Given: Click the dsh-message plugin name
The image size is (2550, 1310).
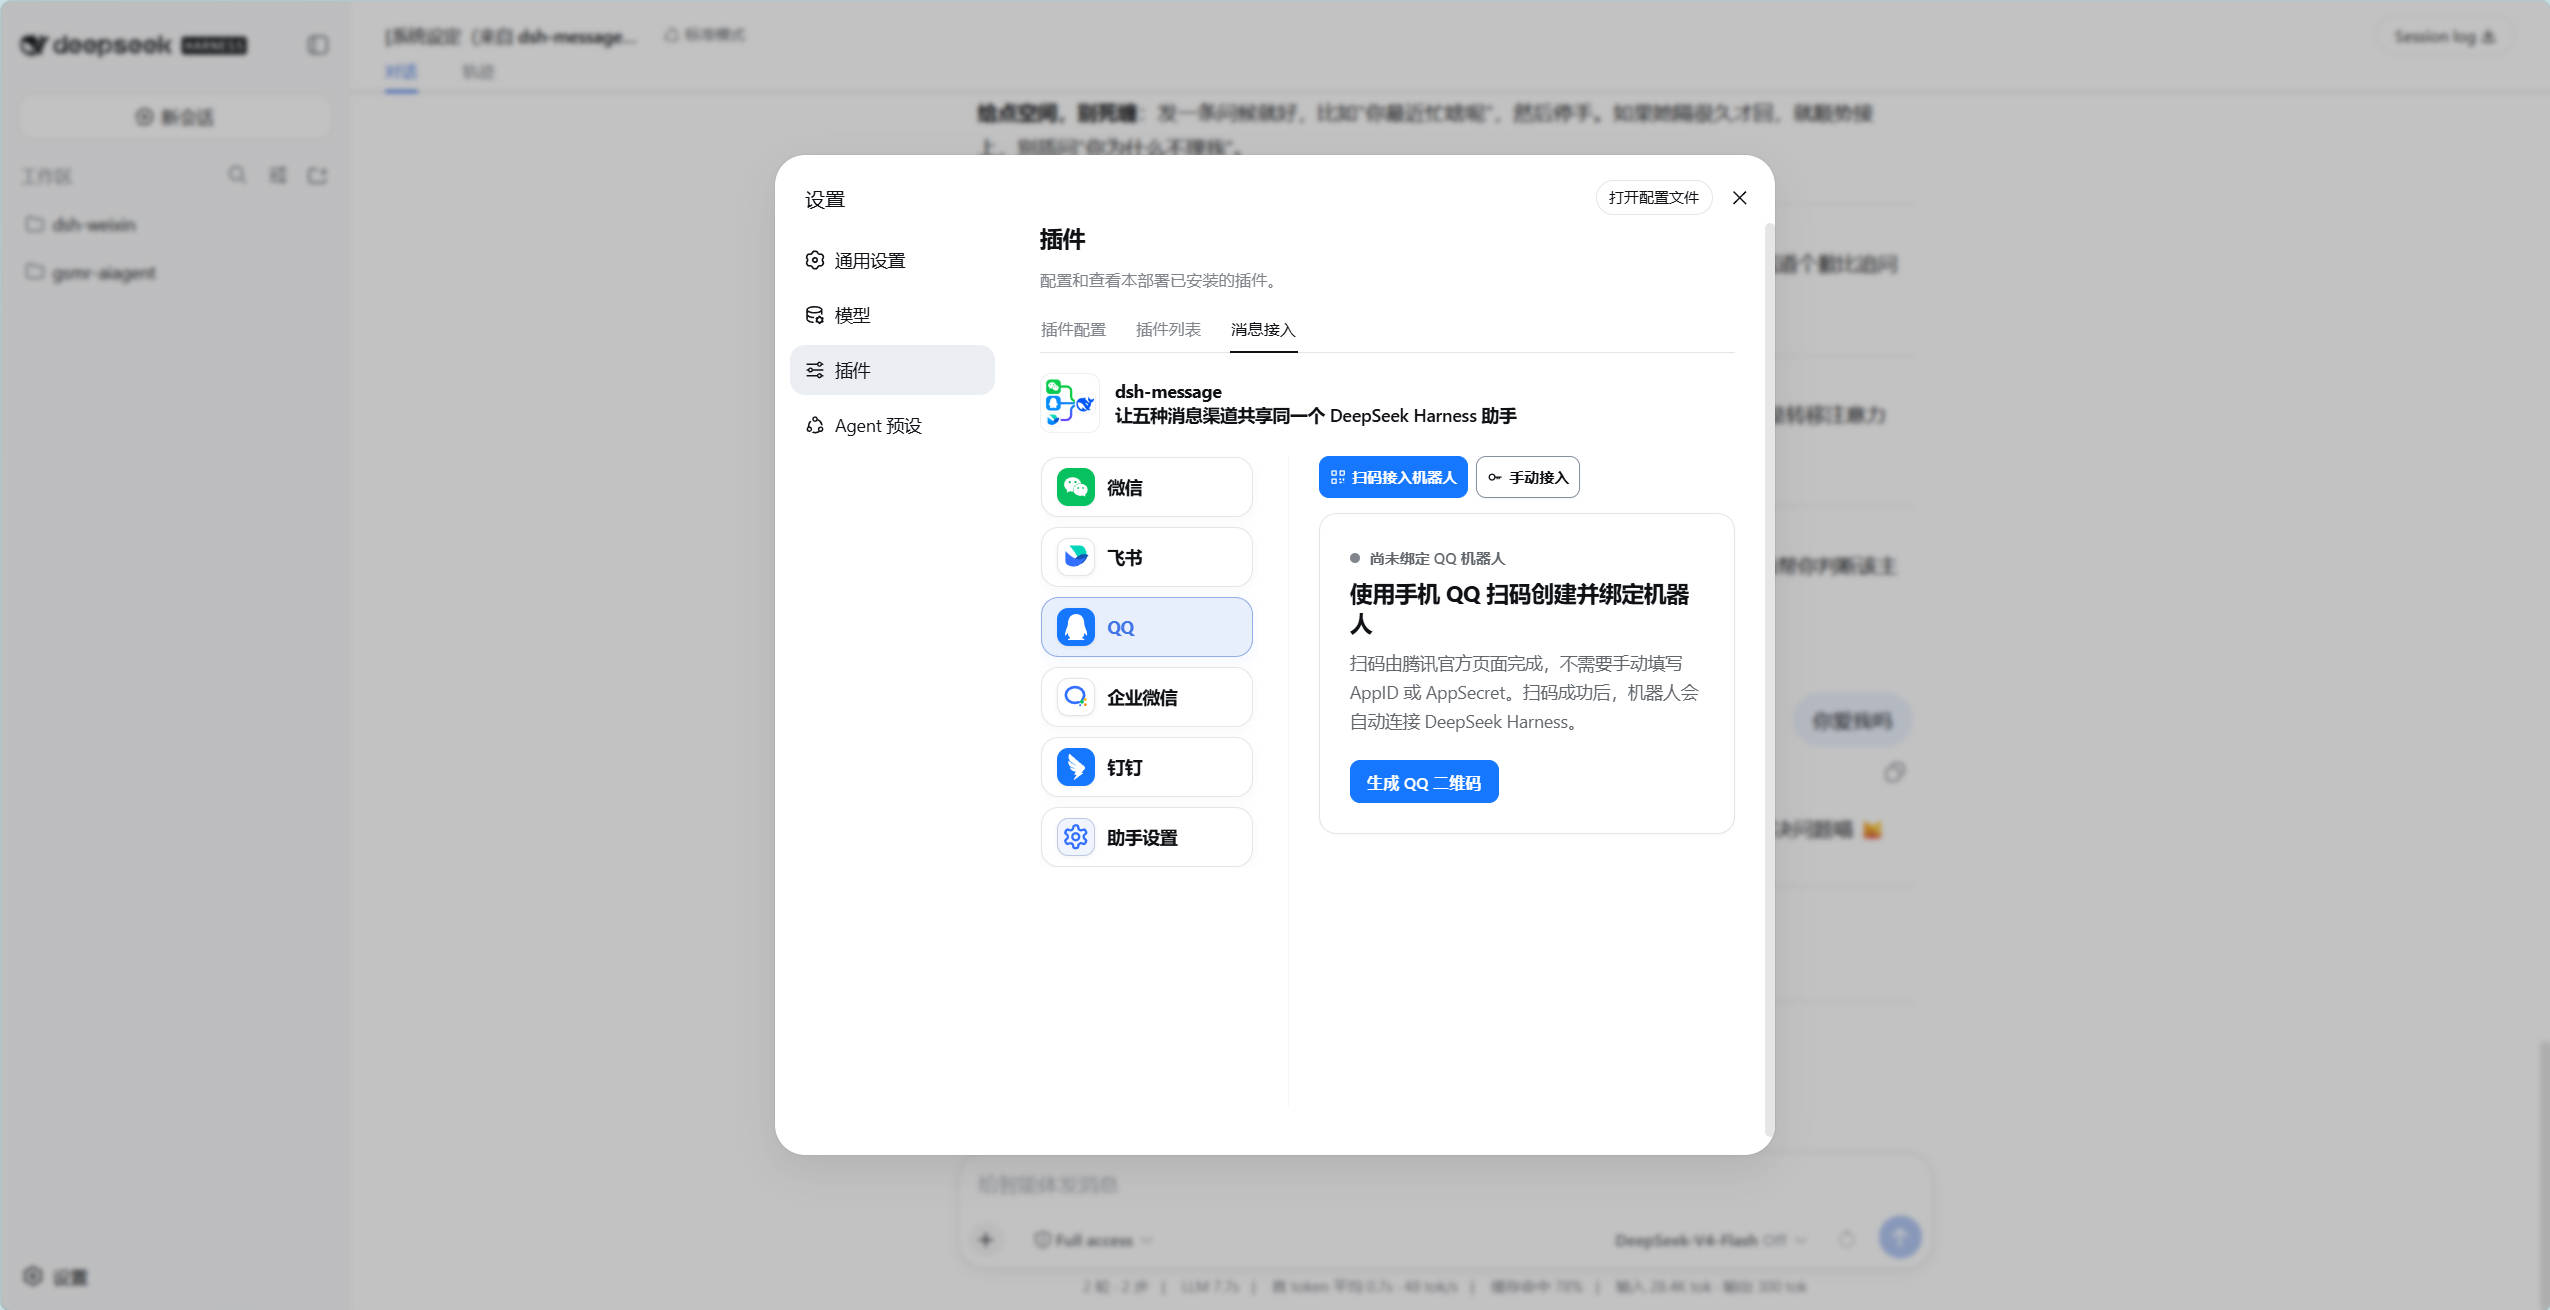Looking at the screenshot, I should [1168, 391].
